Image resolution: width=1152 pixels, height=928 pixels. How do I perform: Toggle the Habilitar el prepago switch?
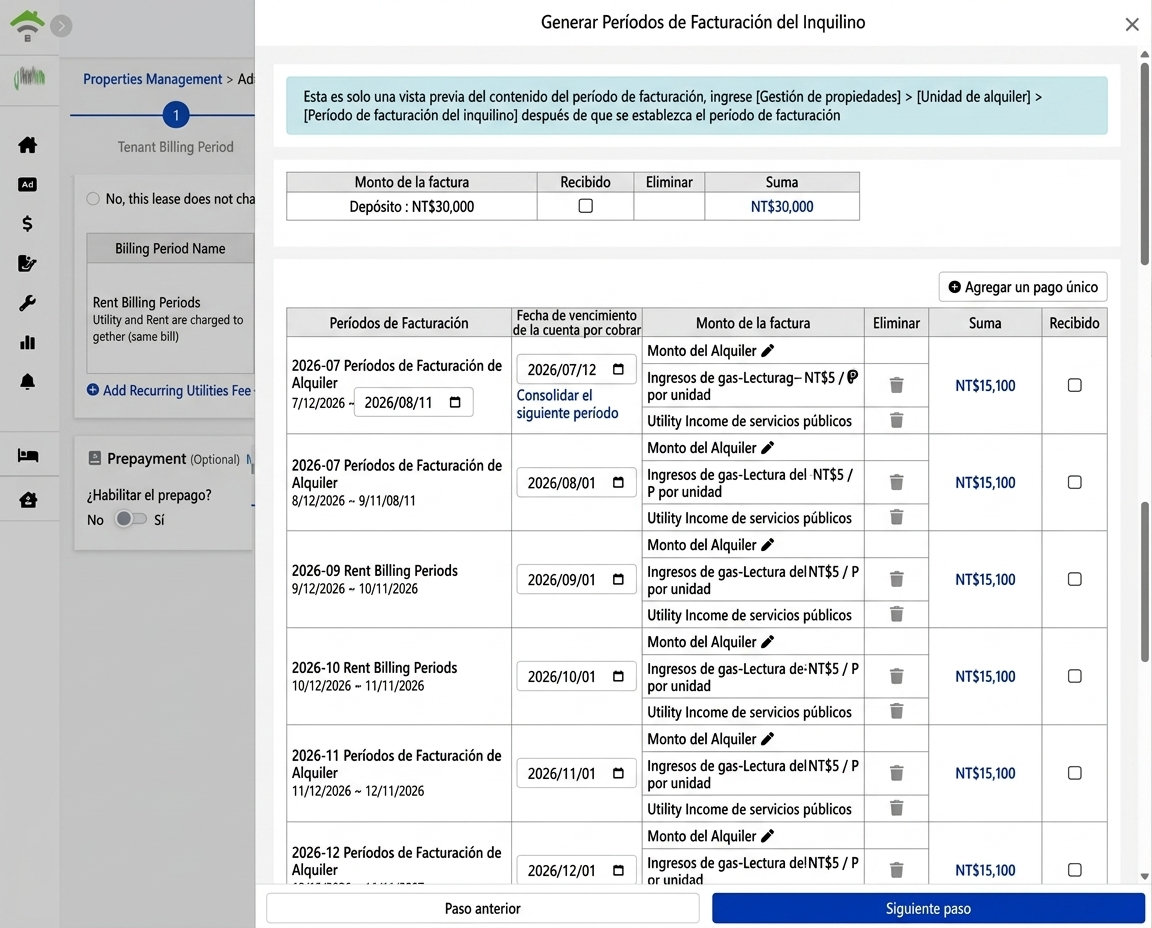click(x=130, y=519)
